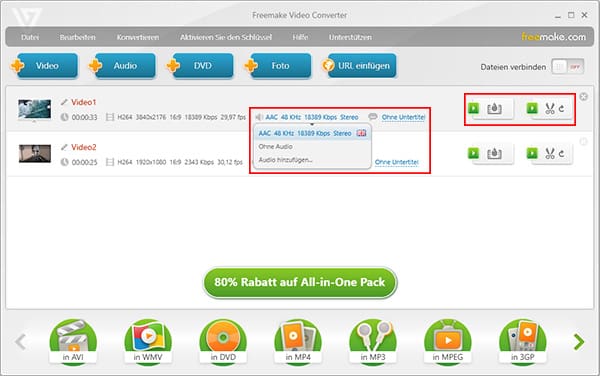Click the Video1 thumbnail
Screen dimensions: 600x376
point(34,109)
